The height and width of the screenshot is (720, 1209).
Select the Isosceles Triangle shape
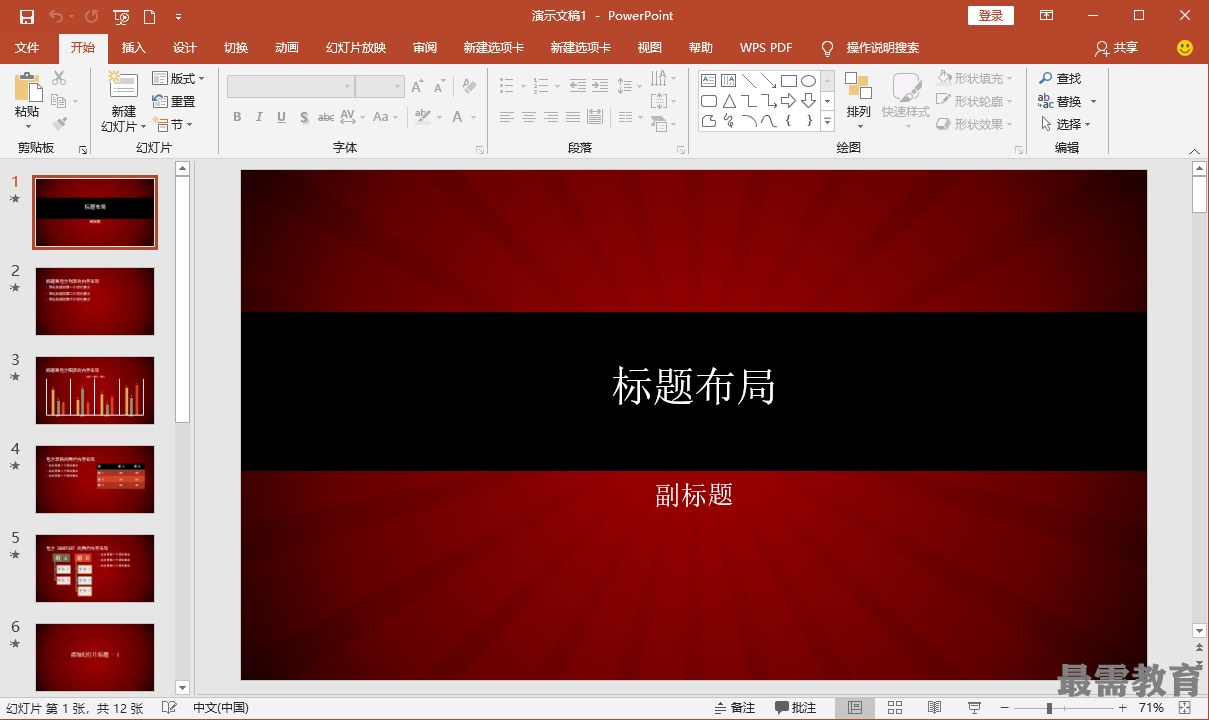coord(728,101)
